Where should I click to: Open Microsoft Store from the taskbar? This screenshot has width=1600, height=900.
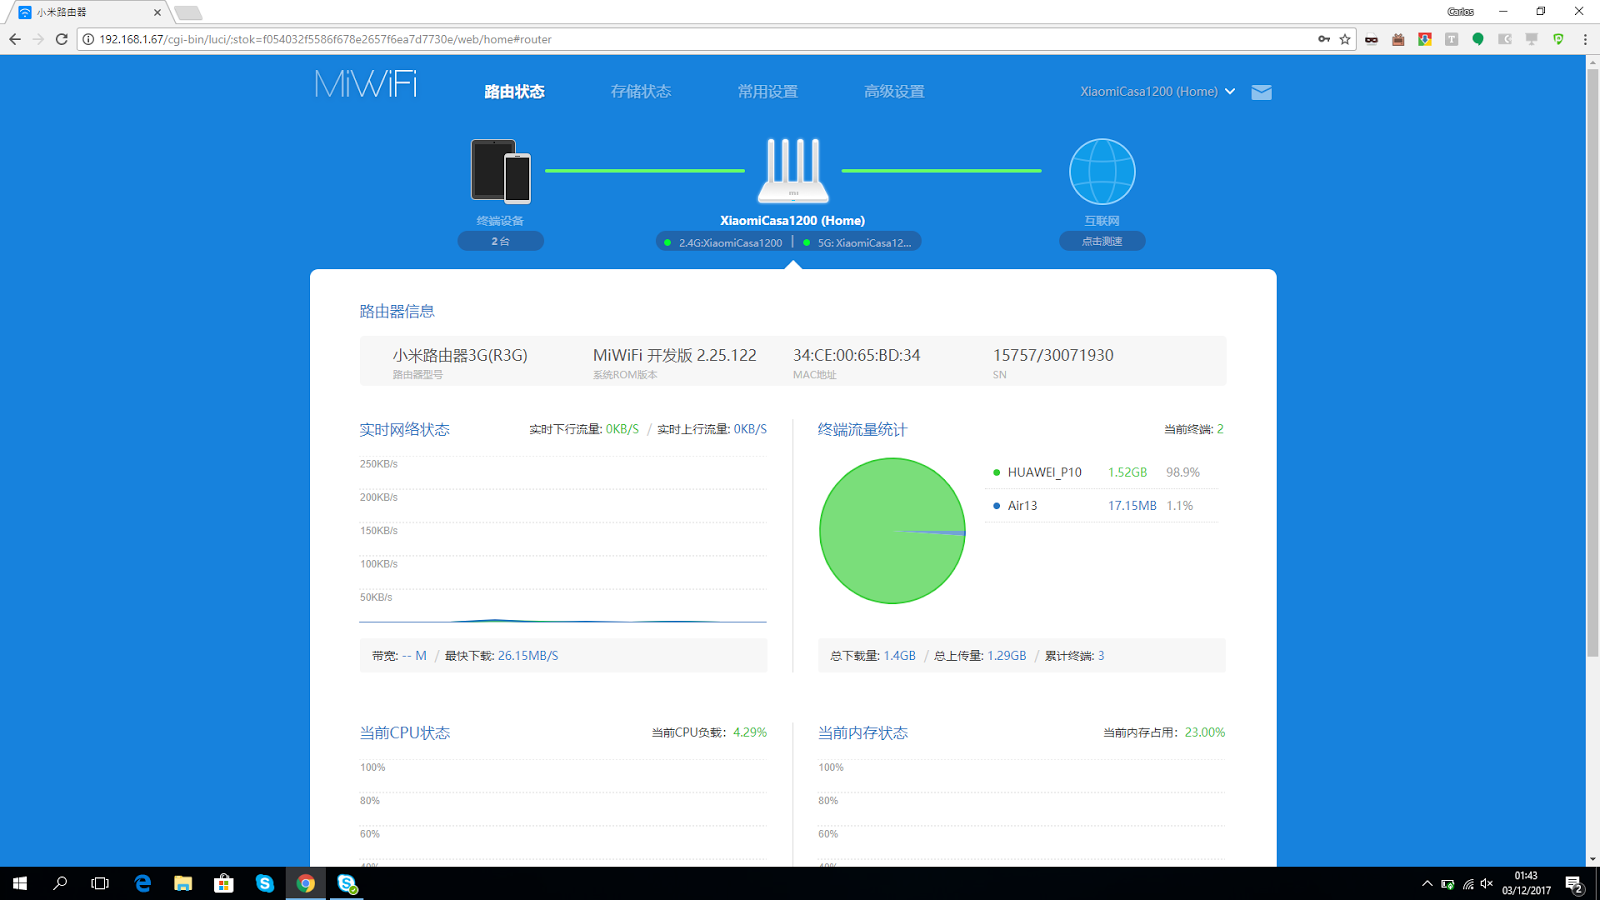pos(224,884)
